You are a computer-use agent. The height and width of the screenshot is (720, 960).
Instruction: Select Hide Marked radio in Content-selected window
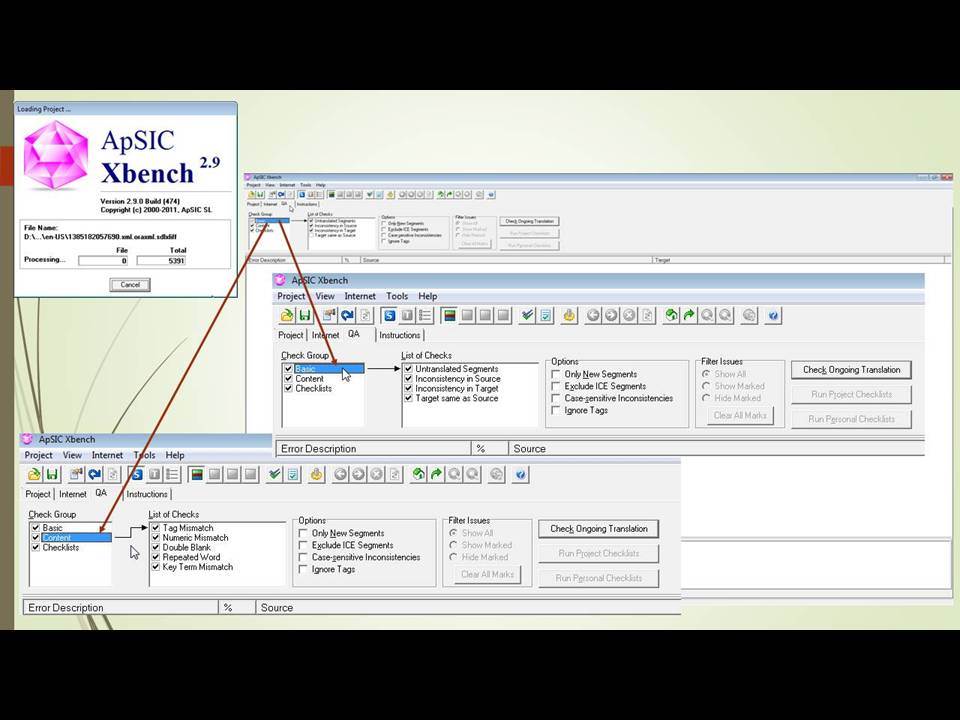point(453,557)
